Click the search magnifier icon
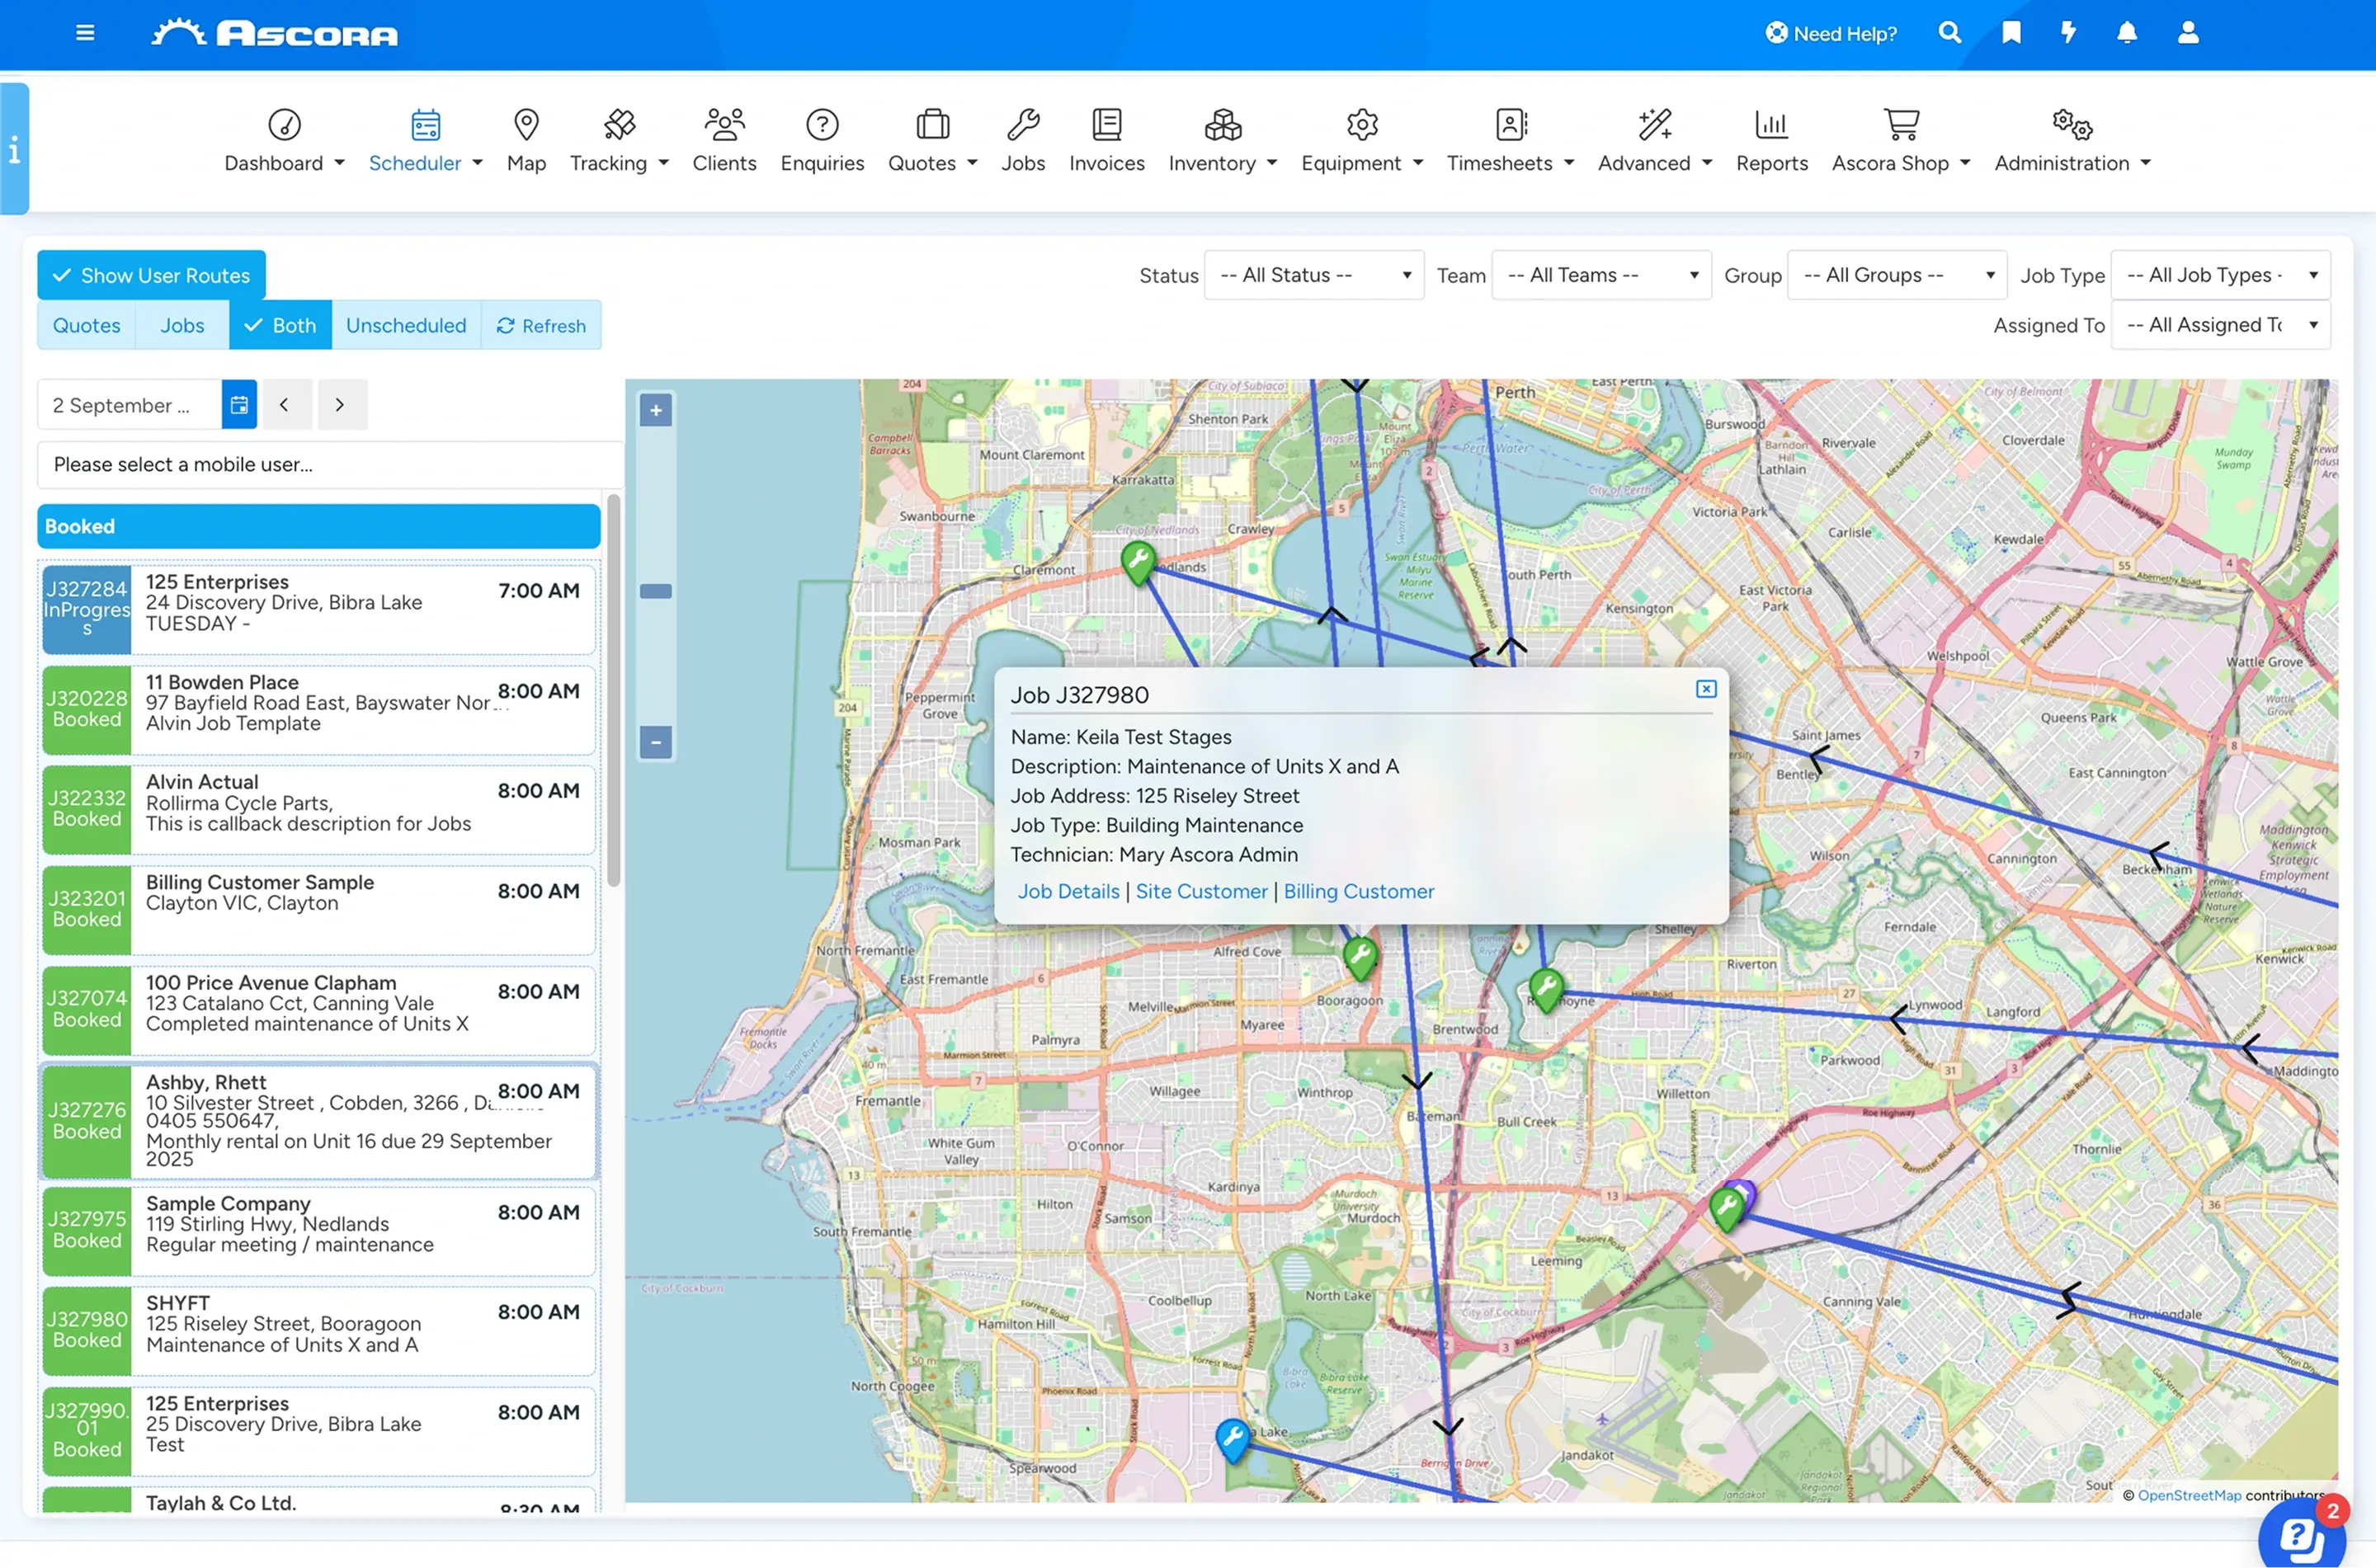The image size is (2376, 1568). pos(1949,33)
